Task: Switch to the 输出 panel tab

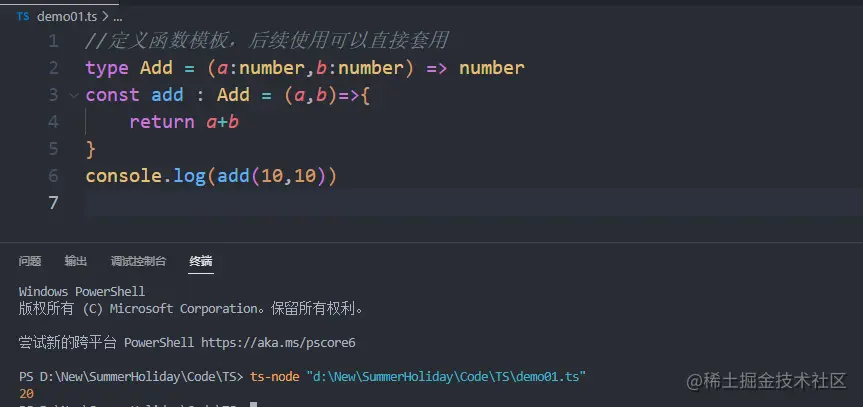Action: point(75,261)
